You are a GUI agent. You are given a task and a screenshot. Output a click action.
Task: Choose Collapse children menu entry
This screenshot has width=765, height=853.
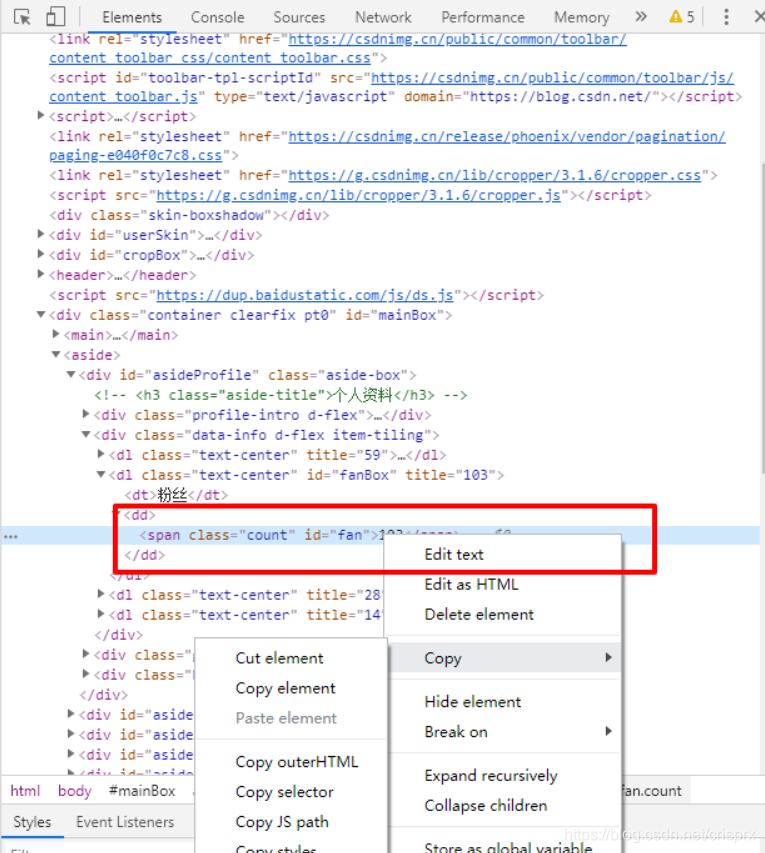click(x=502, y=805)
